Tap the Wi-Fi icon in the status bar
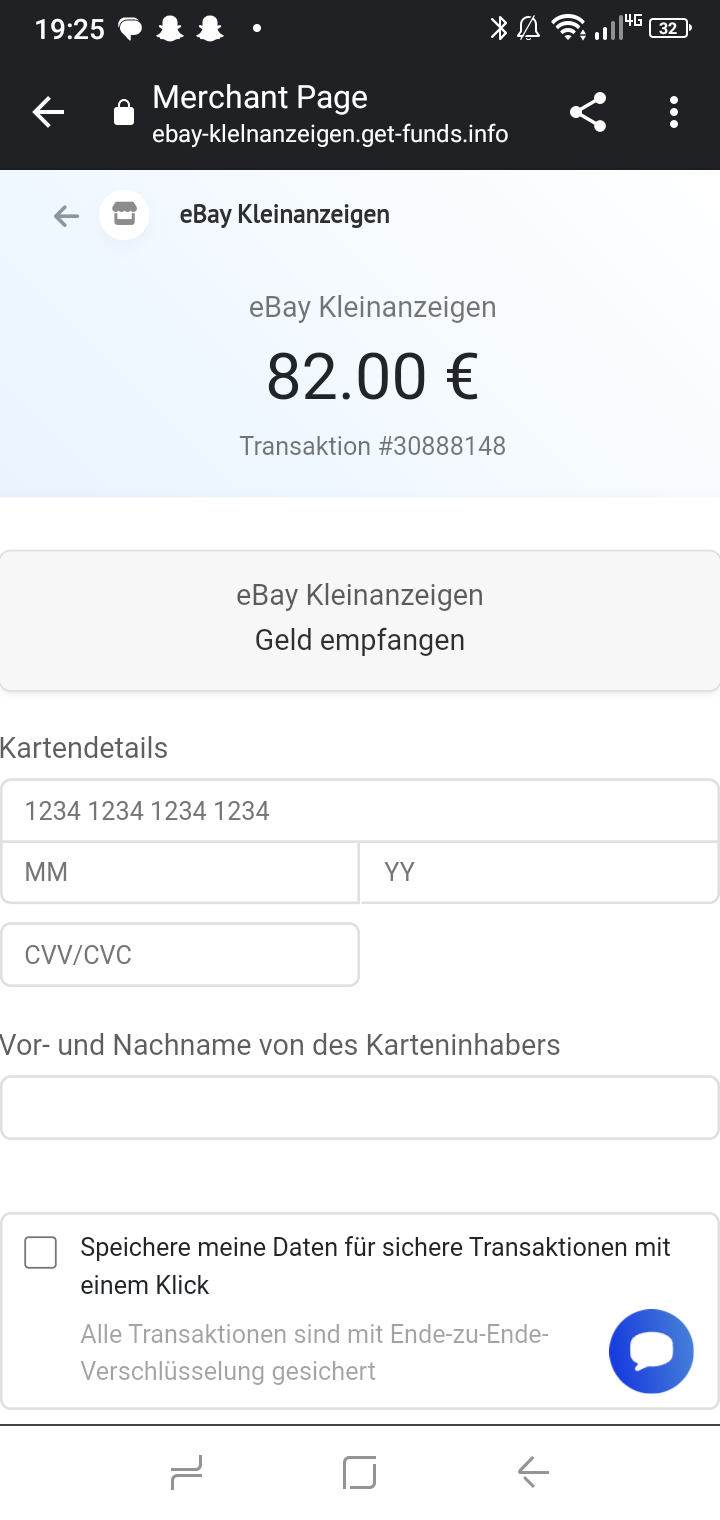 568,29
